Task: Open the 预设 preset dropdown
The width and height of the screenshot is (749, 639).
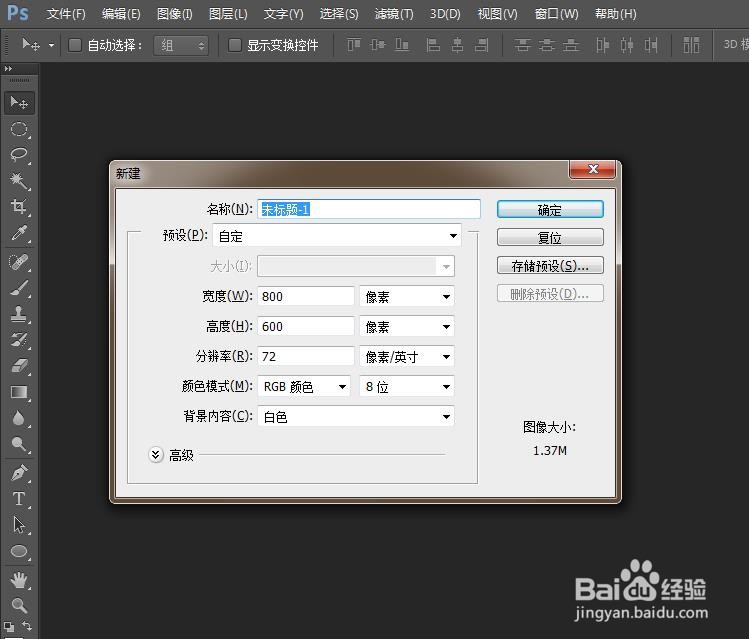Action: (x=337, y=235)
